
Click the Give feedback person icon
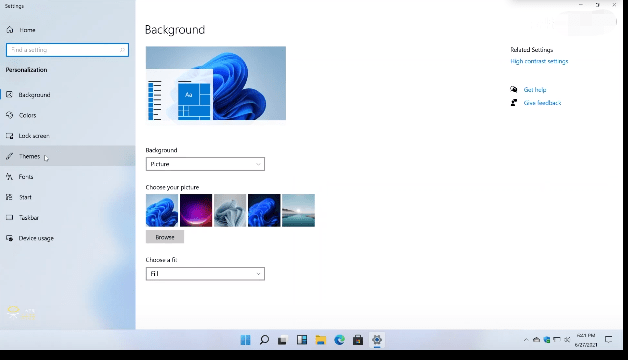(514, 103)
